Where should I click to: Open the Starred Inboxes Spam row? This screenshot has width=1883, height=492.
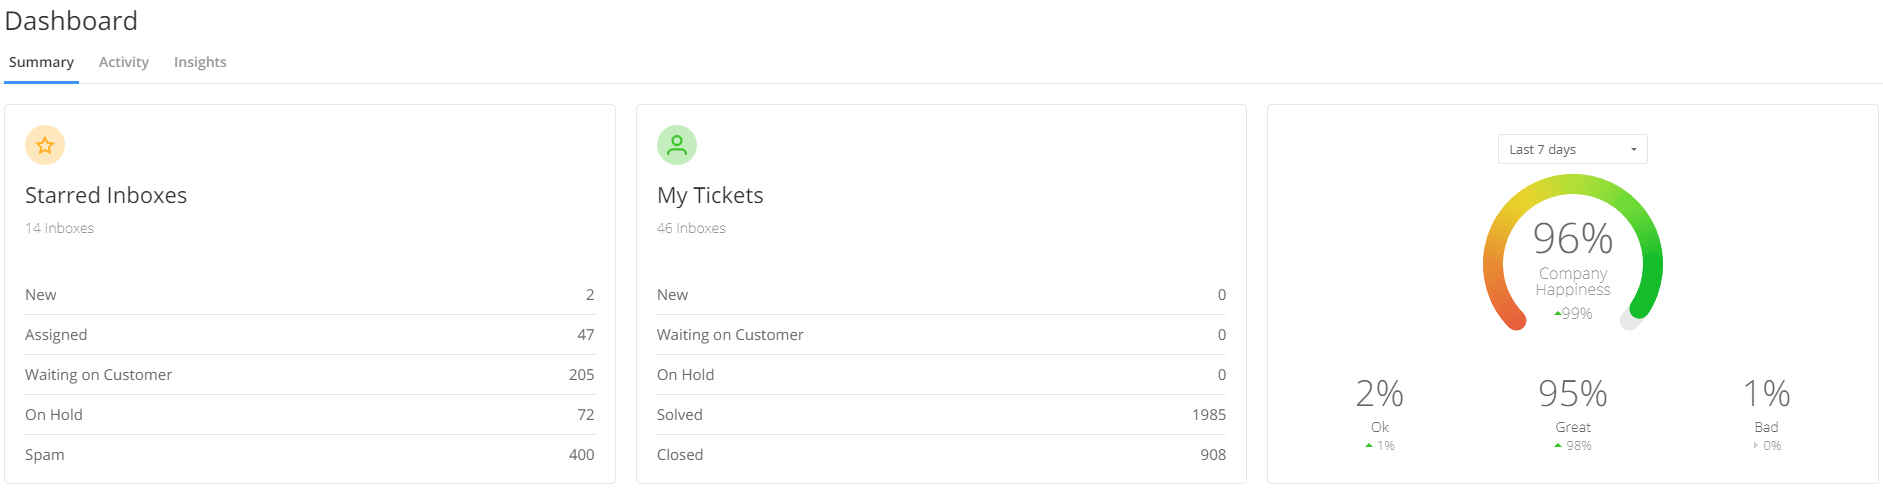(310, 455)
